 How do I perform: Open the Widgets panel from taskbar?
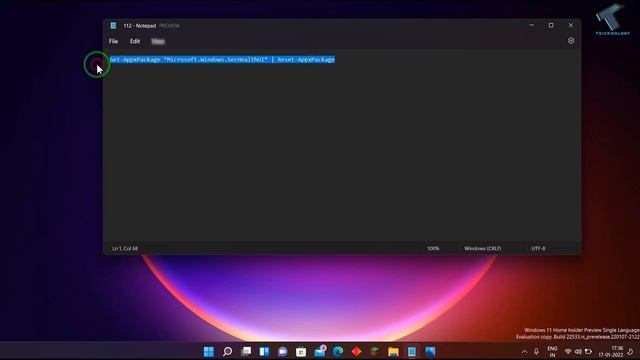(x=264, y=351)
